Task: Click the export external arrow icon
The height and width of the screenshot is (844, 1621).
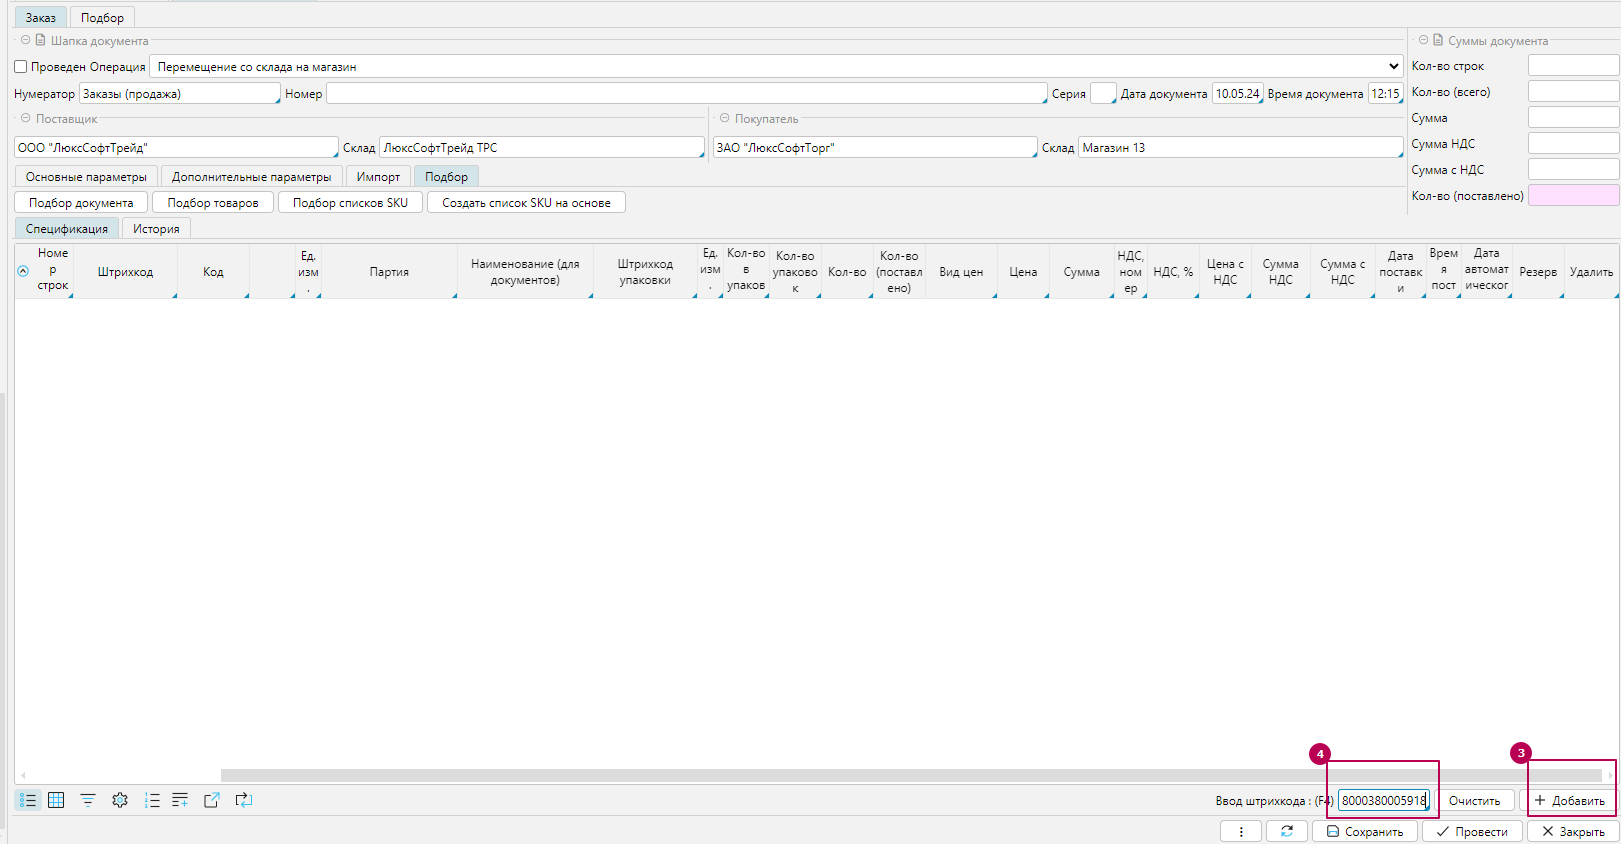Action: [x=212, y=800]
